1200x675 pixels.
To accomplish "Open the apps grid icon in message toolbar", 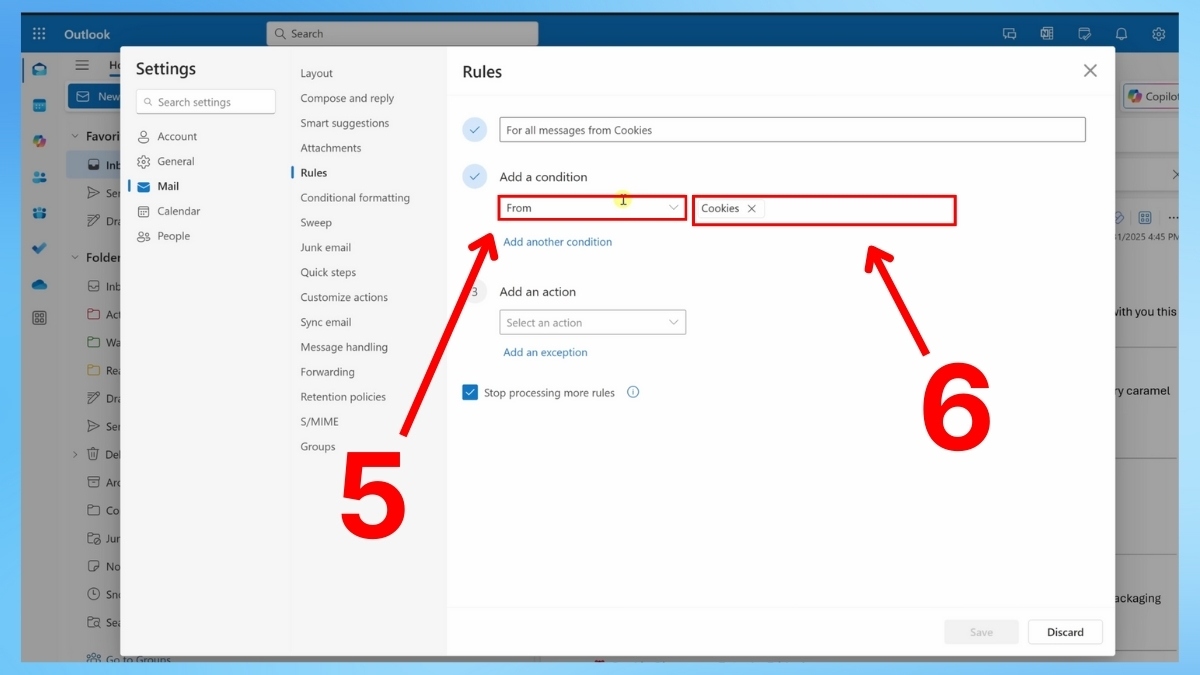I will [1145, 217].
